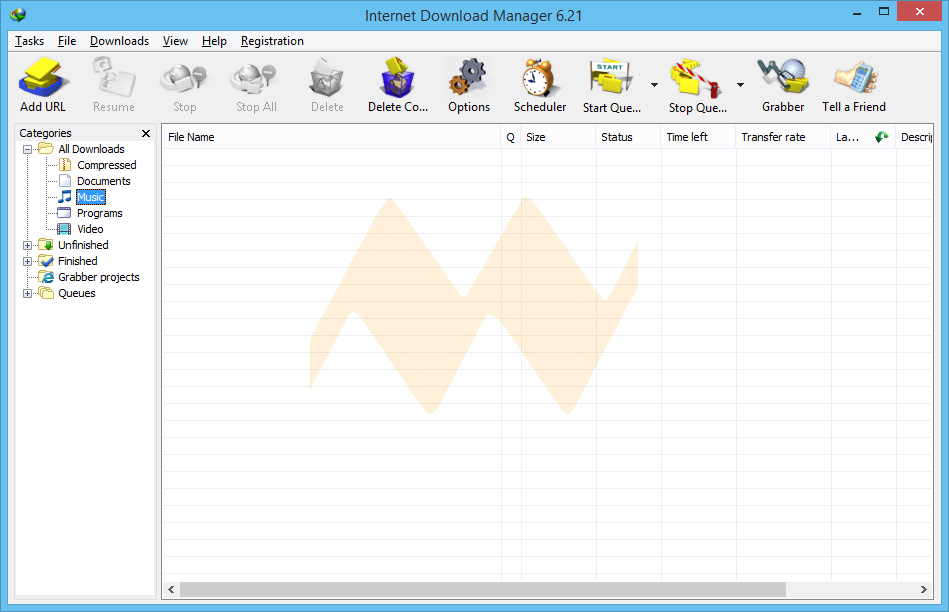
Task: Open the File menu
Action: (67, 41)
